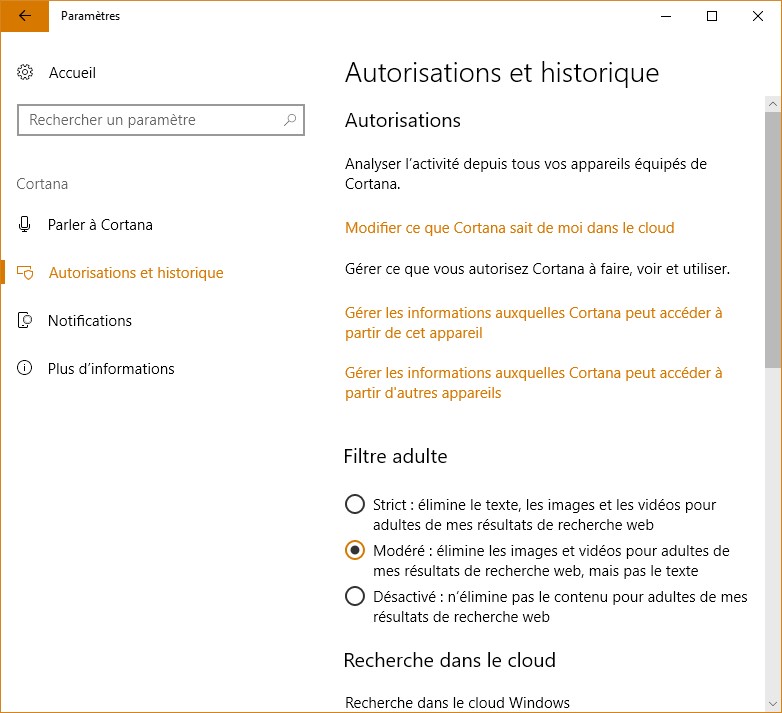Focus the Rechercher un paramètre field
This screenshot has height=713, width=782.
click(x=150, y=120)
